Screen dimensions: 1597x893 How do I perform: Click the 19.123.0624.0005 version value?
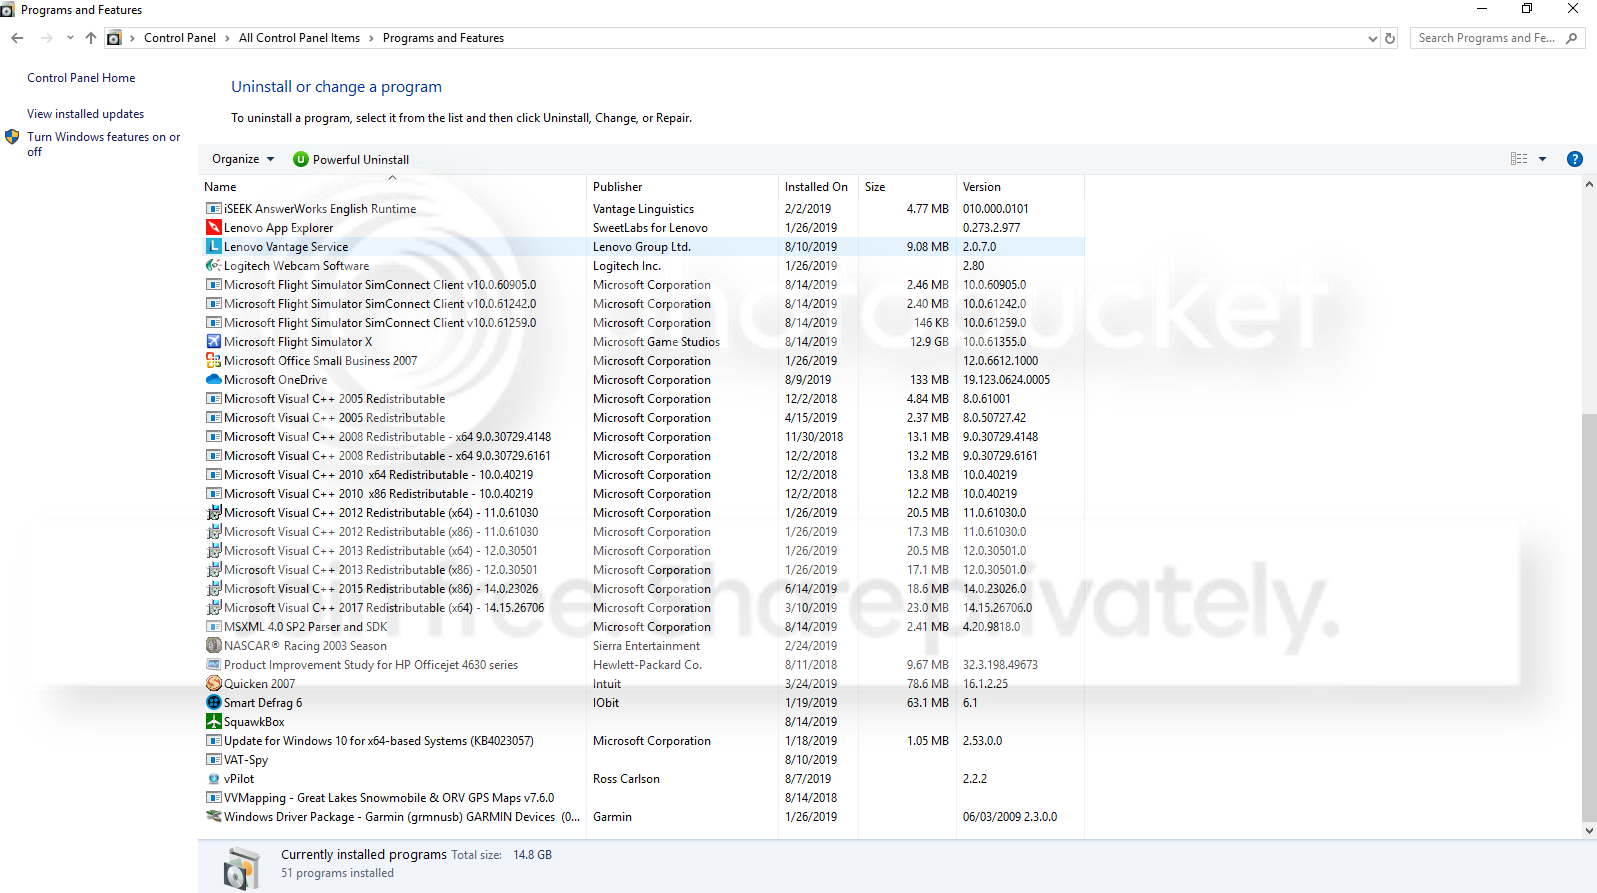pos(1006,380)
